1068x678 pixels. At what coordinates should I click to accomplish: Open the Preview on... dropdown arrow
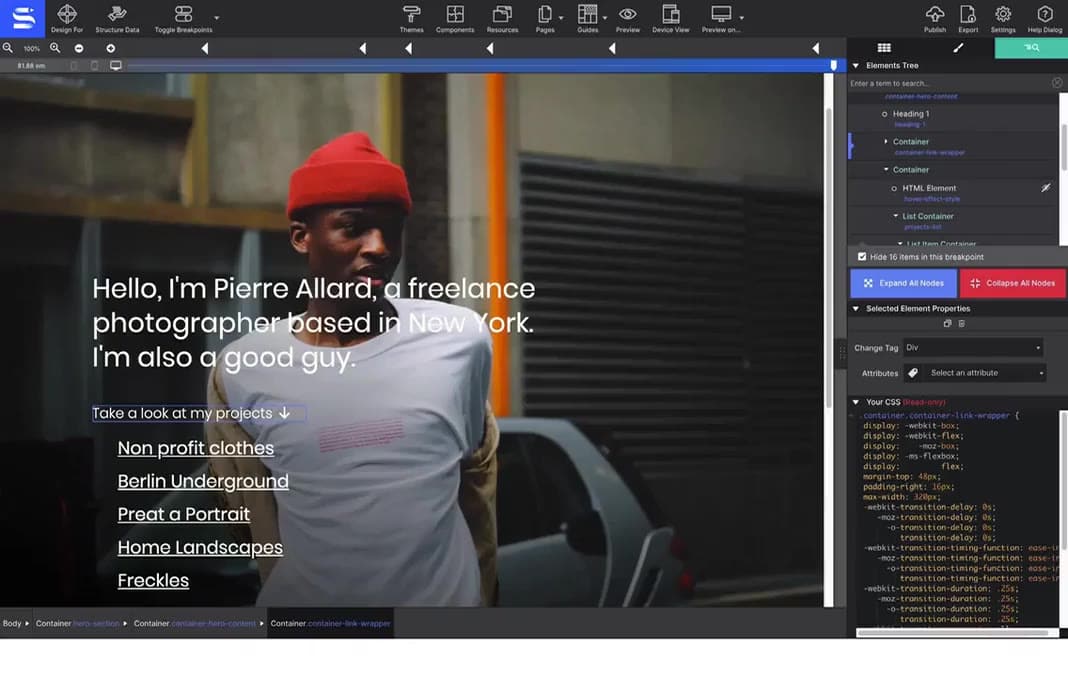click(x=742, y=18)
